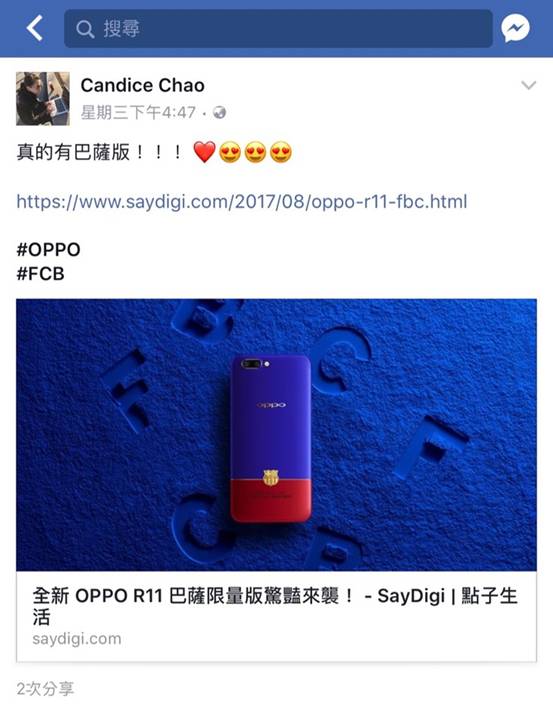Tap the first heart-eyes emoji
Image resolution: width=553 pixels, height=710 pixels.
click(x=230, y=152)
